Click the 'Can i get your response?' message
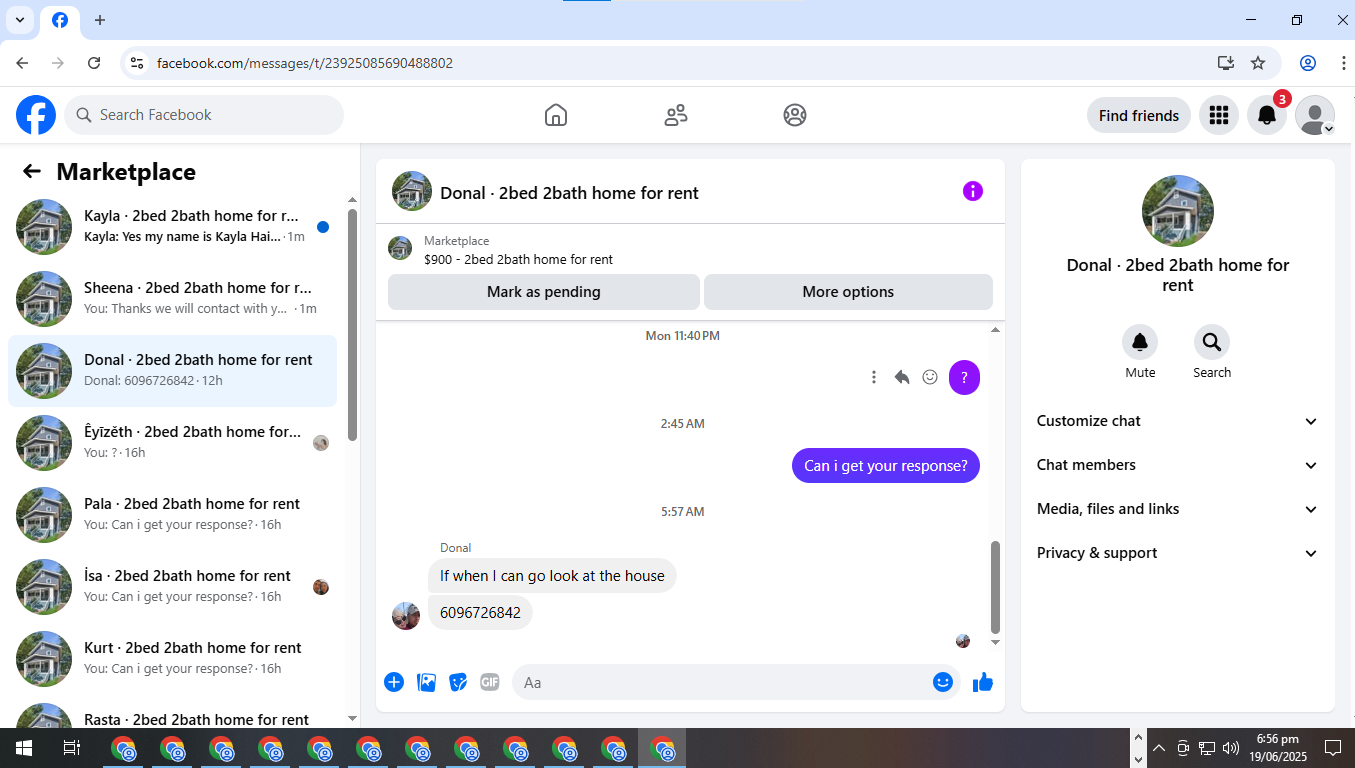 (x=886, y=465)
